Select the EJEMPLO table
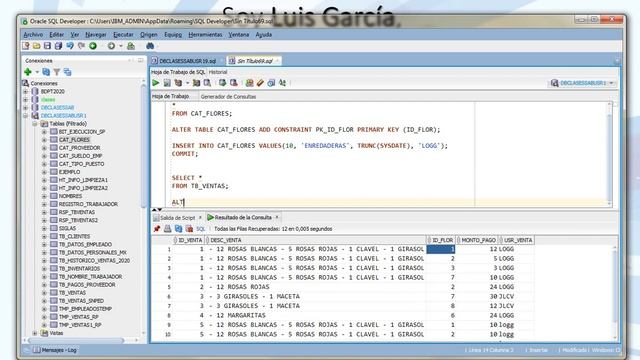640x360 pixels. 69,172
